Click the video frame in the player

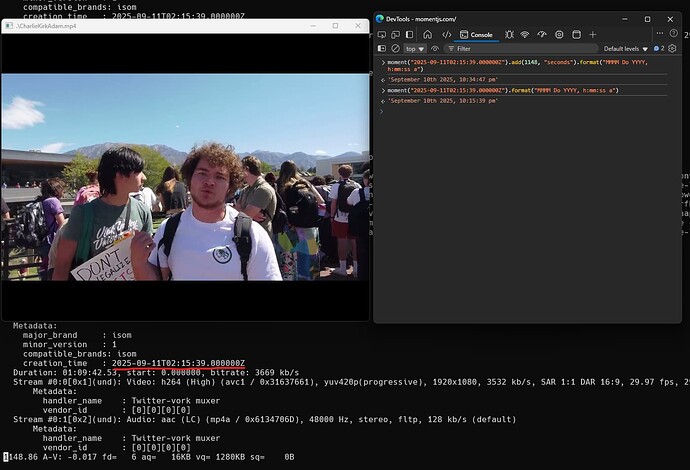click(185, 177)
